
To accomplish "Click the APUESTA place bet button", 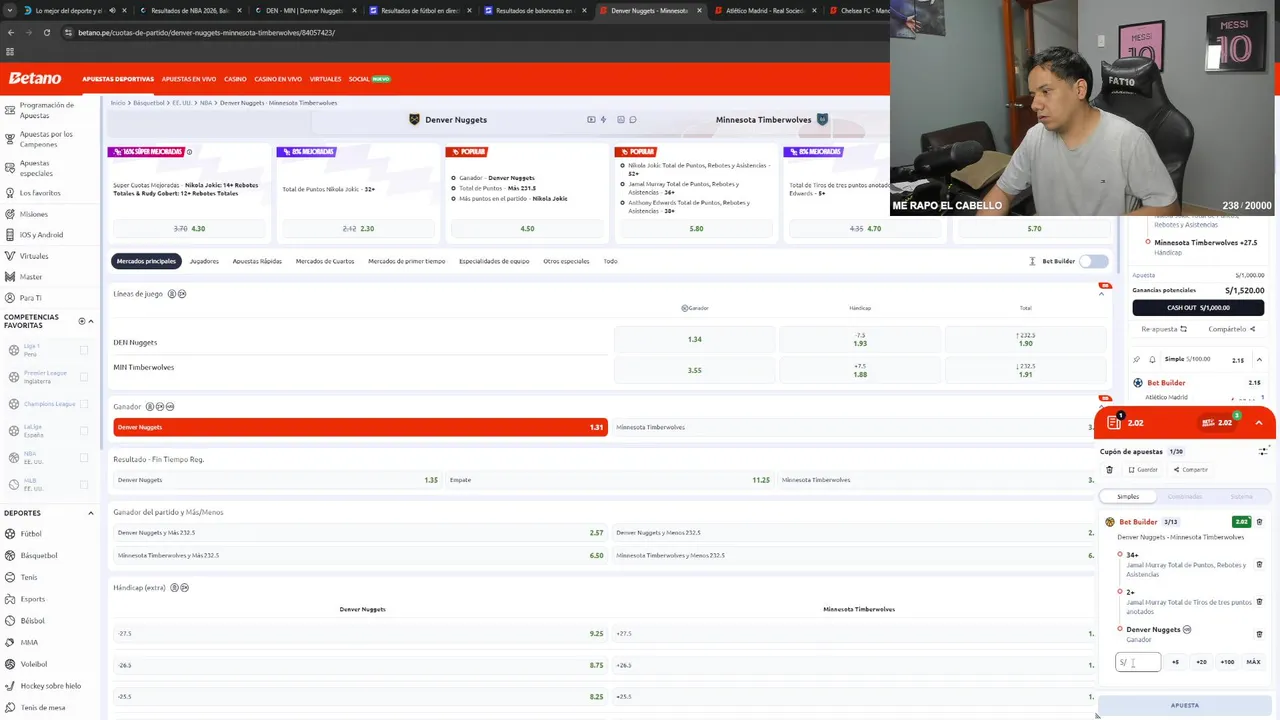I will pos(1185,705).
